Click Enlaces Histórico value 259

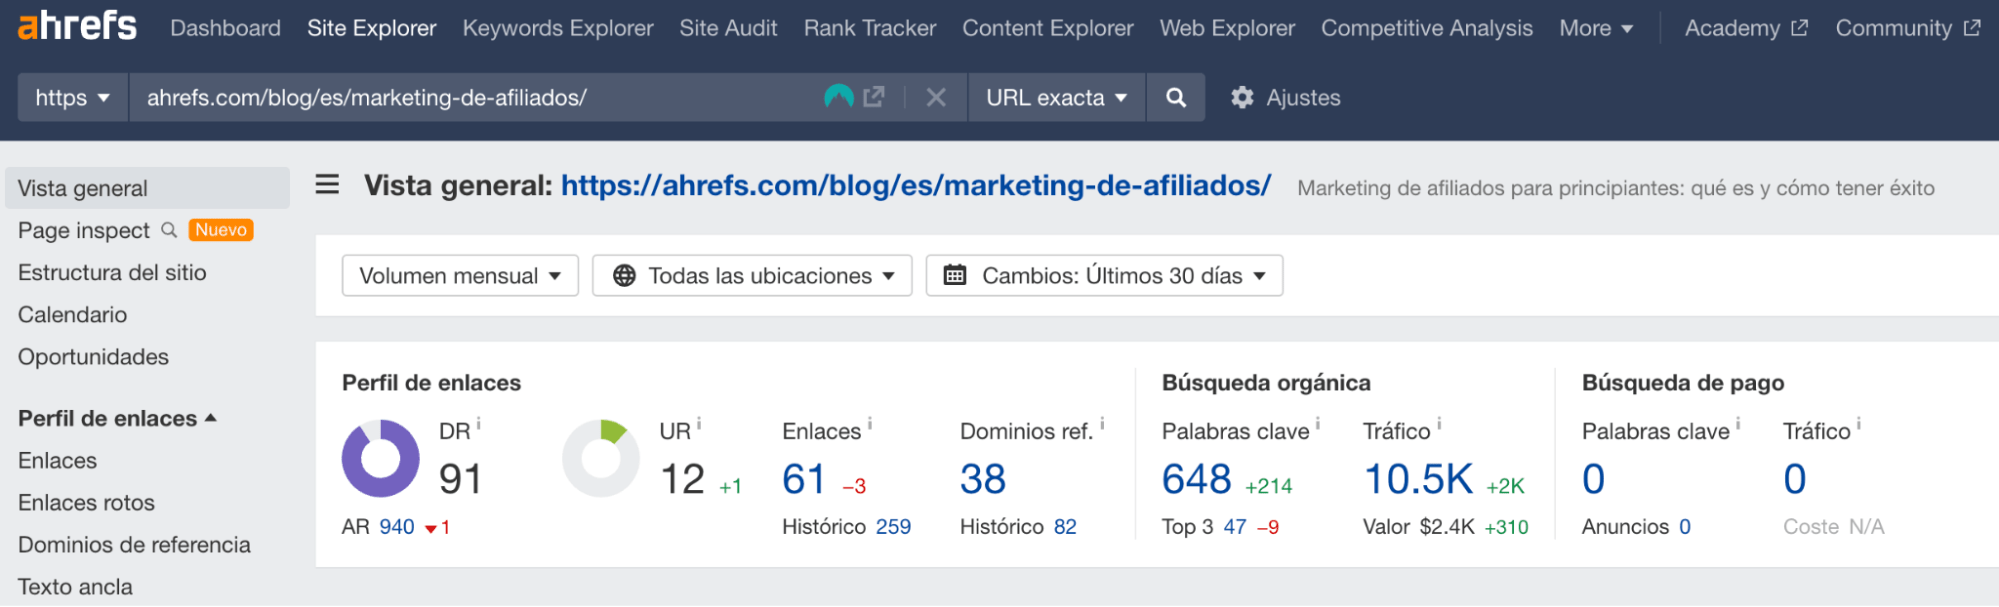[x=893, y=526]
